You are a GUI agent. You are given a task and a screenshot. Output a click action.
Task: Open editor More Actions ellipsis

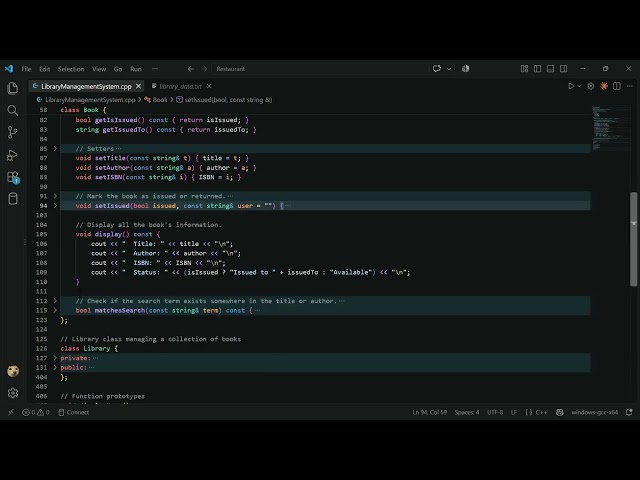tap(630, 86)
